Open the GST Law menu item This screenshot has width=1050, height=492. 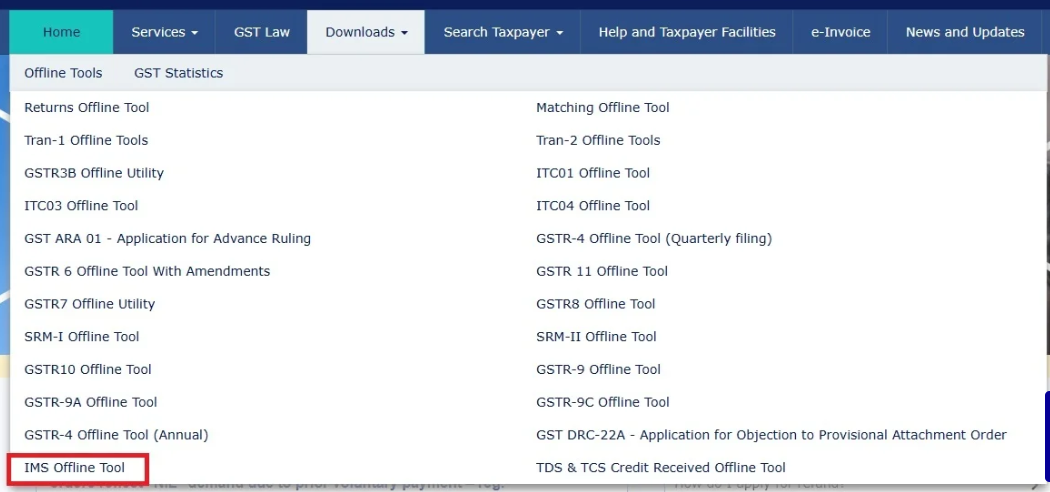pyautogui.click(x=261, y=32)
